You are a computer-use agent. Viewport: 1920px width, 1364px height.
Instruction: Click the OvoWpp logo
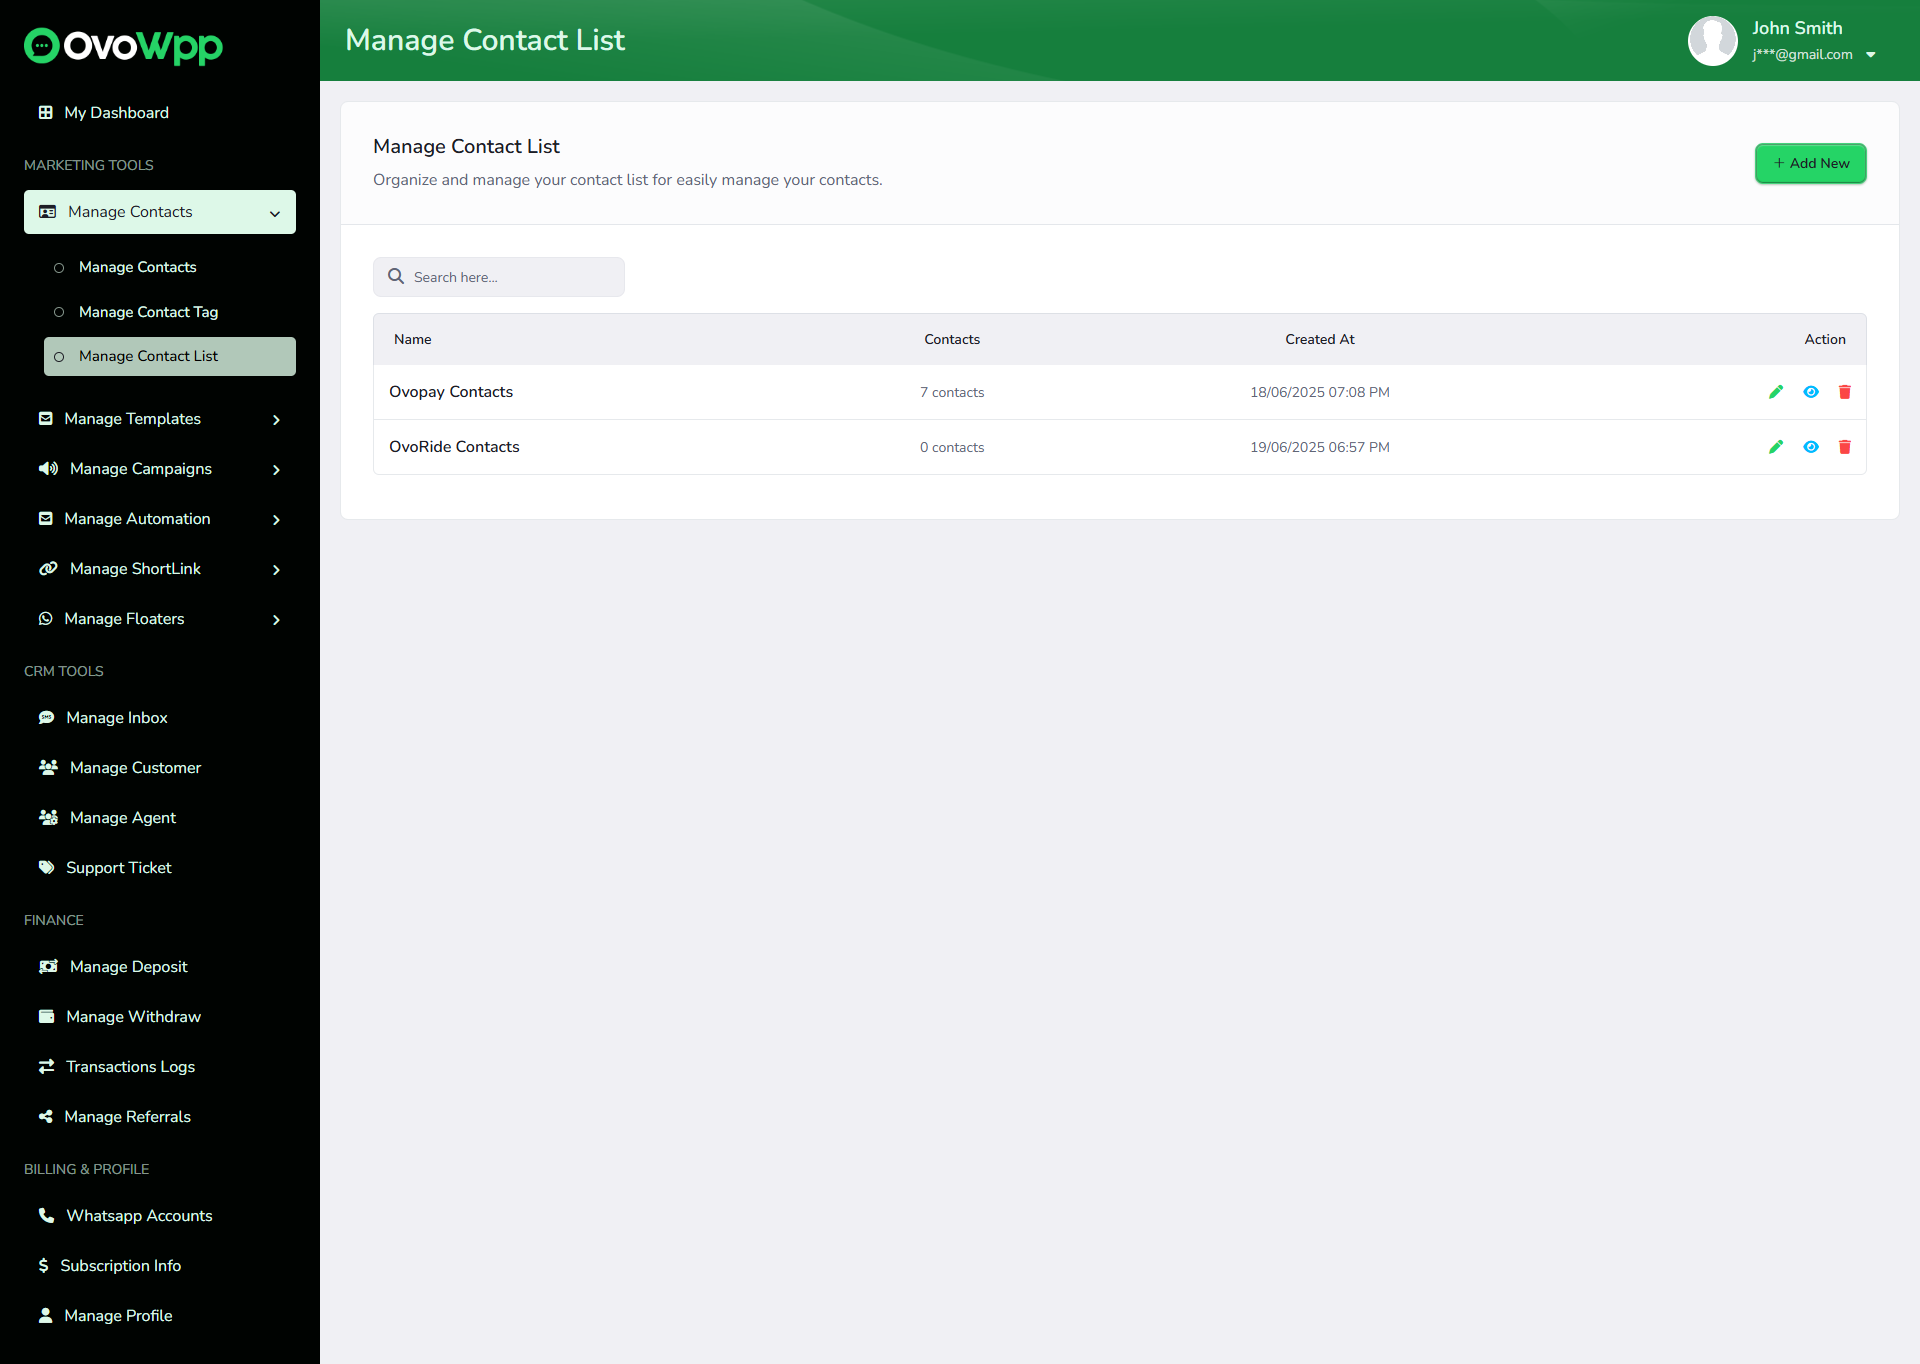point(124,45)
